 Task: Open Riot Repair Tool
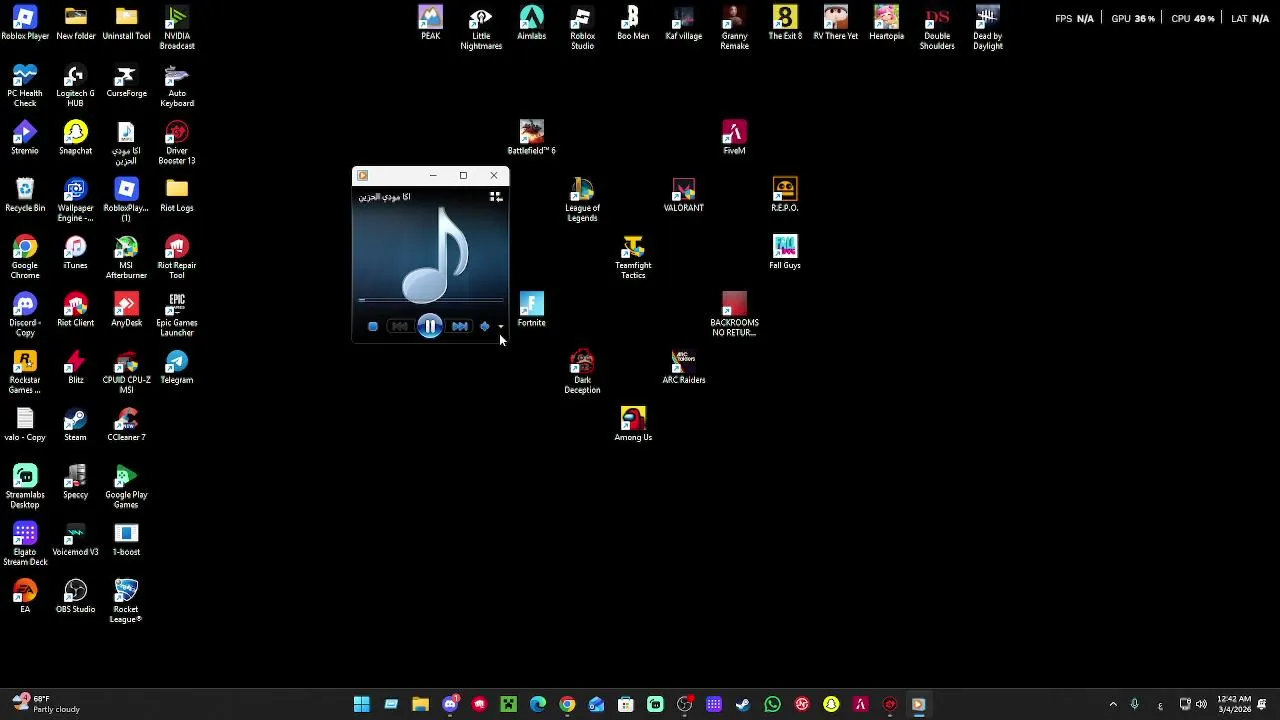coord(177,258)
